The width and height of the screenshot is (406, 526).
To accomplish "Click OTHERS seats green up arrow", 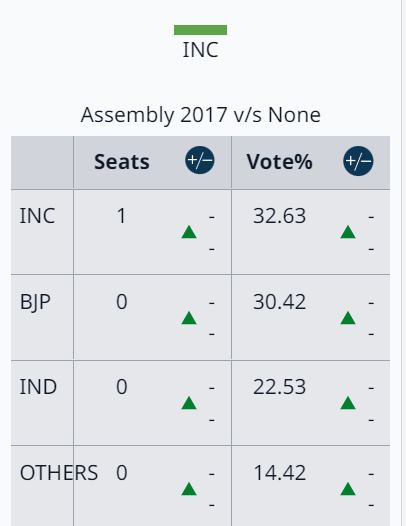I will point(189,489).
